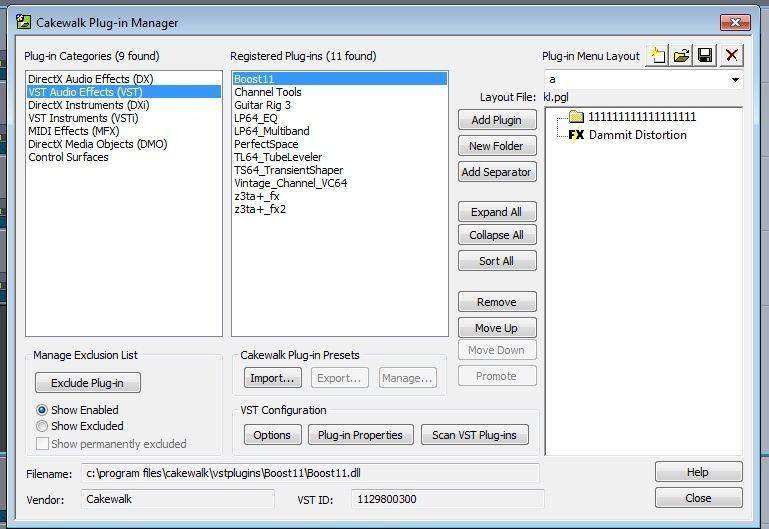Click the Scan VST Plug-ins button
This screenshot has width=769, height=529.
point(475,435)
